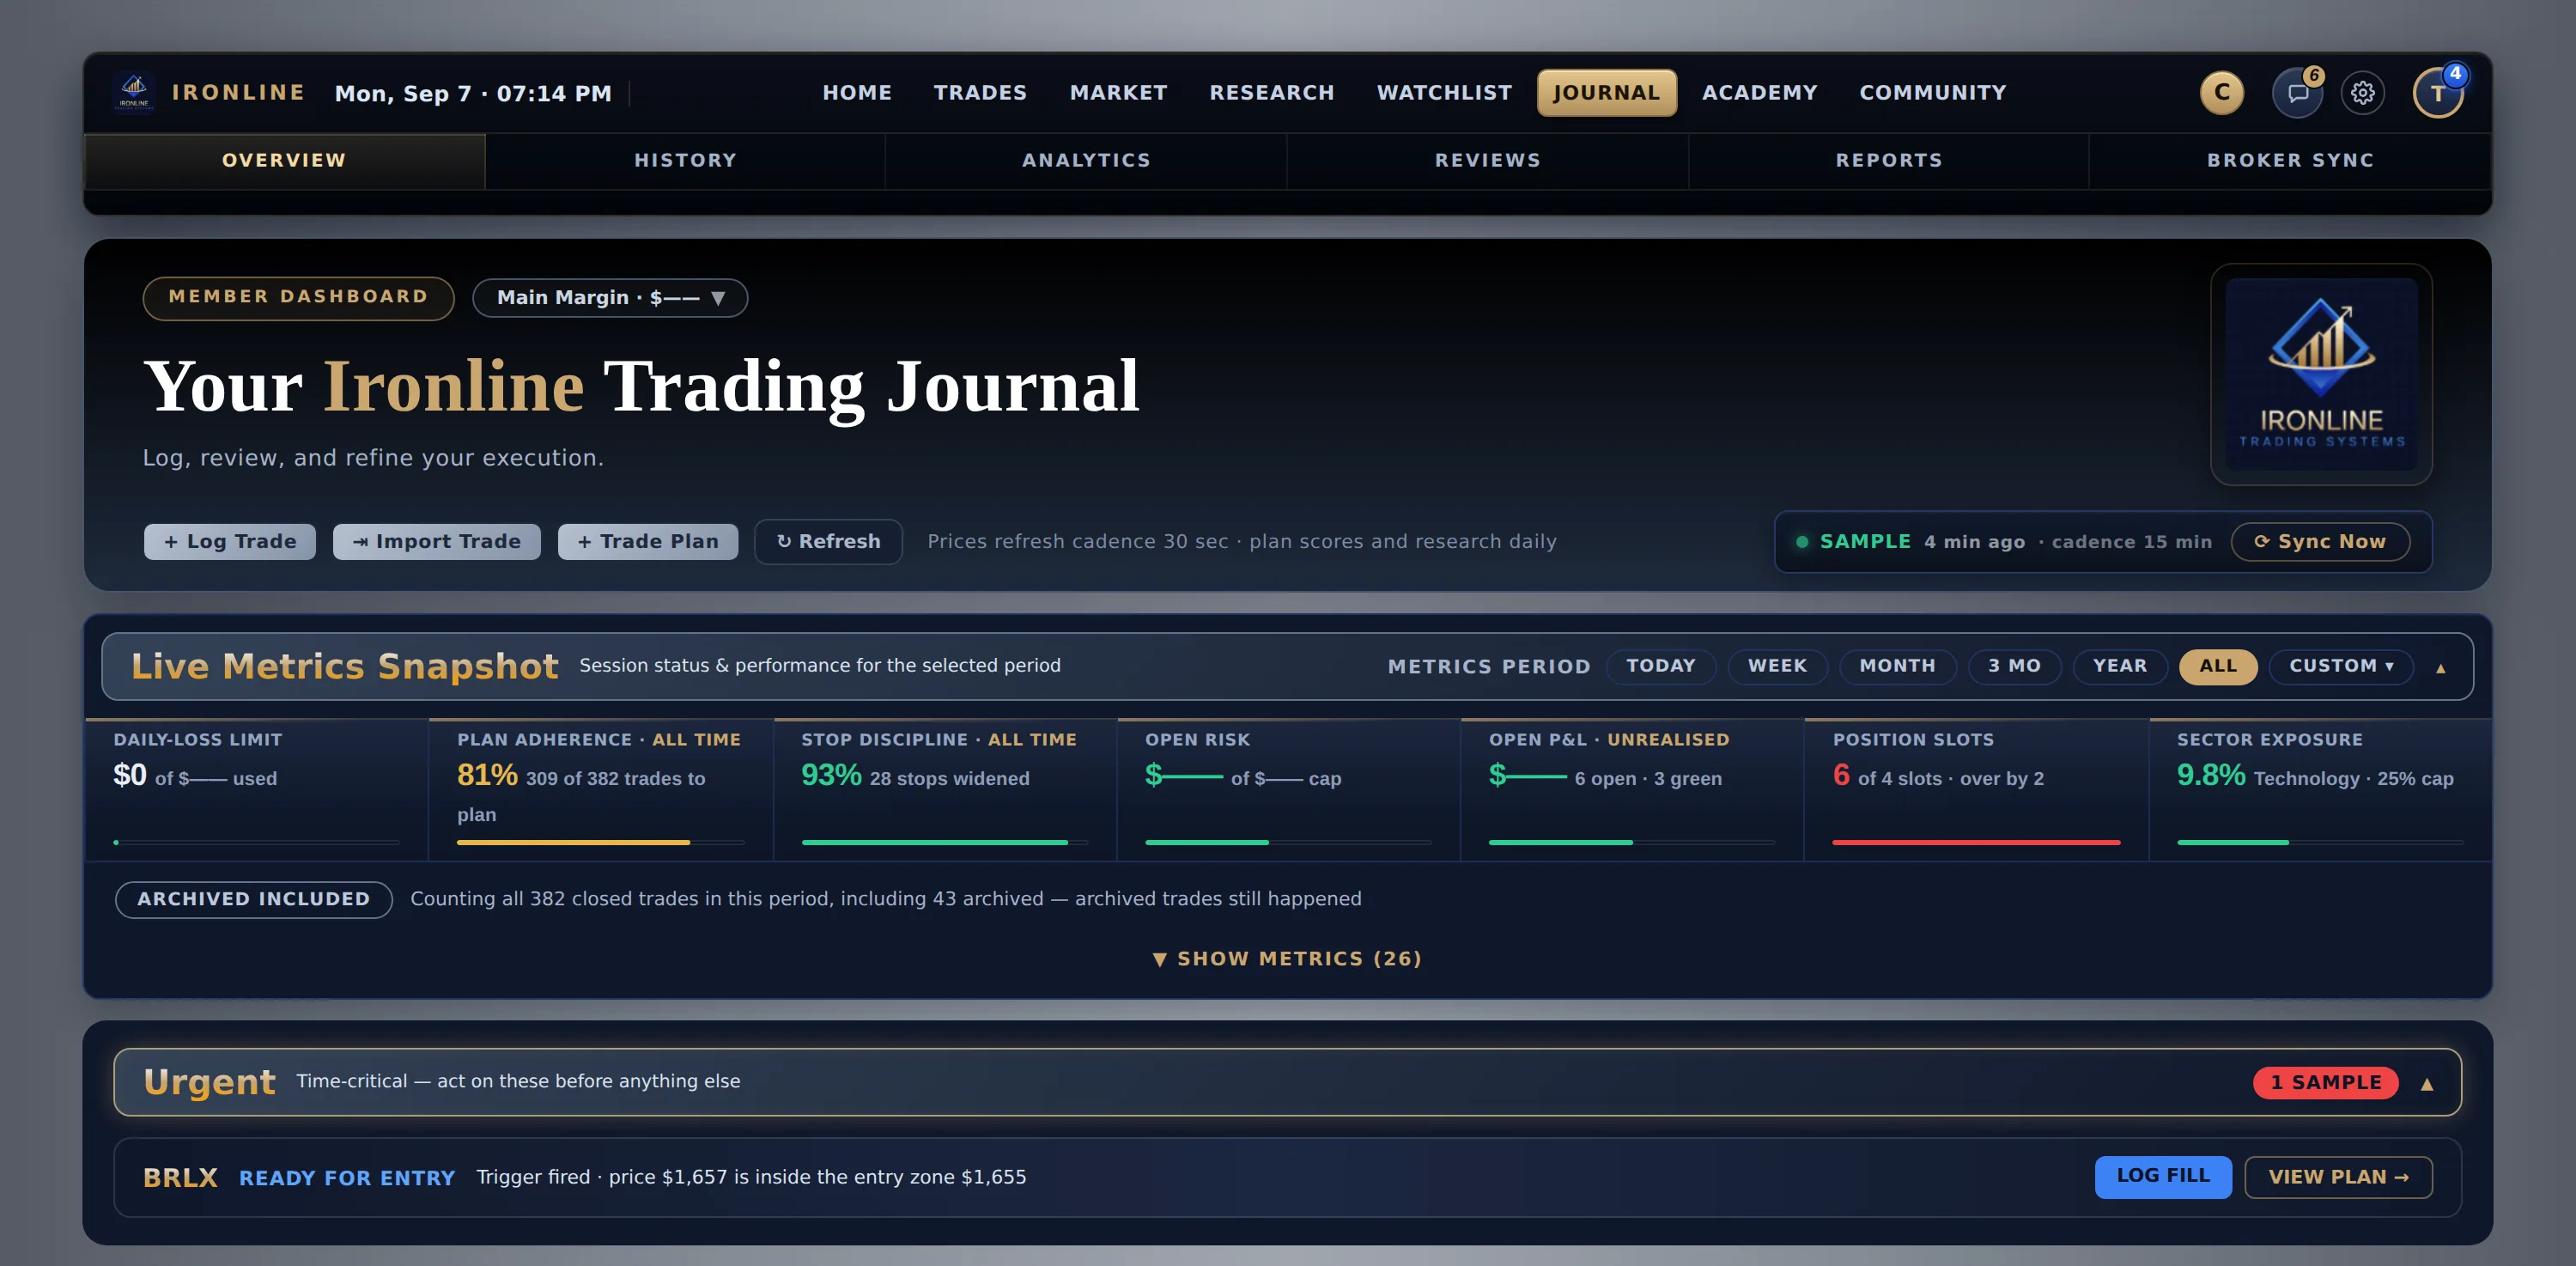Screen dimensions: 2576x1266
Task: Click the Sector Exposure progress bar
Action: 2320,843
